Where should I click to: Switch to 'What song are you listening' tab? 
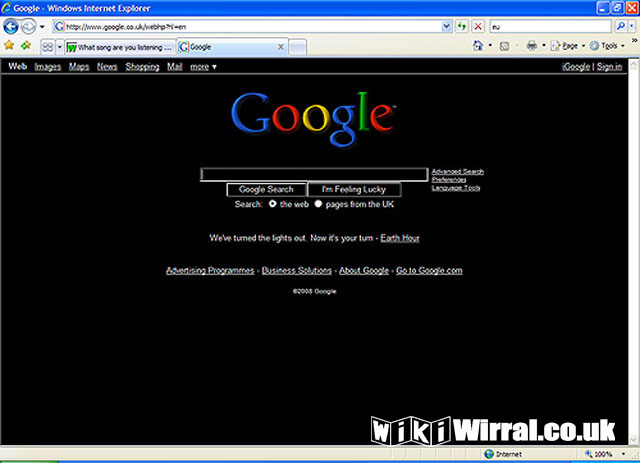tap(120, 47)
